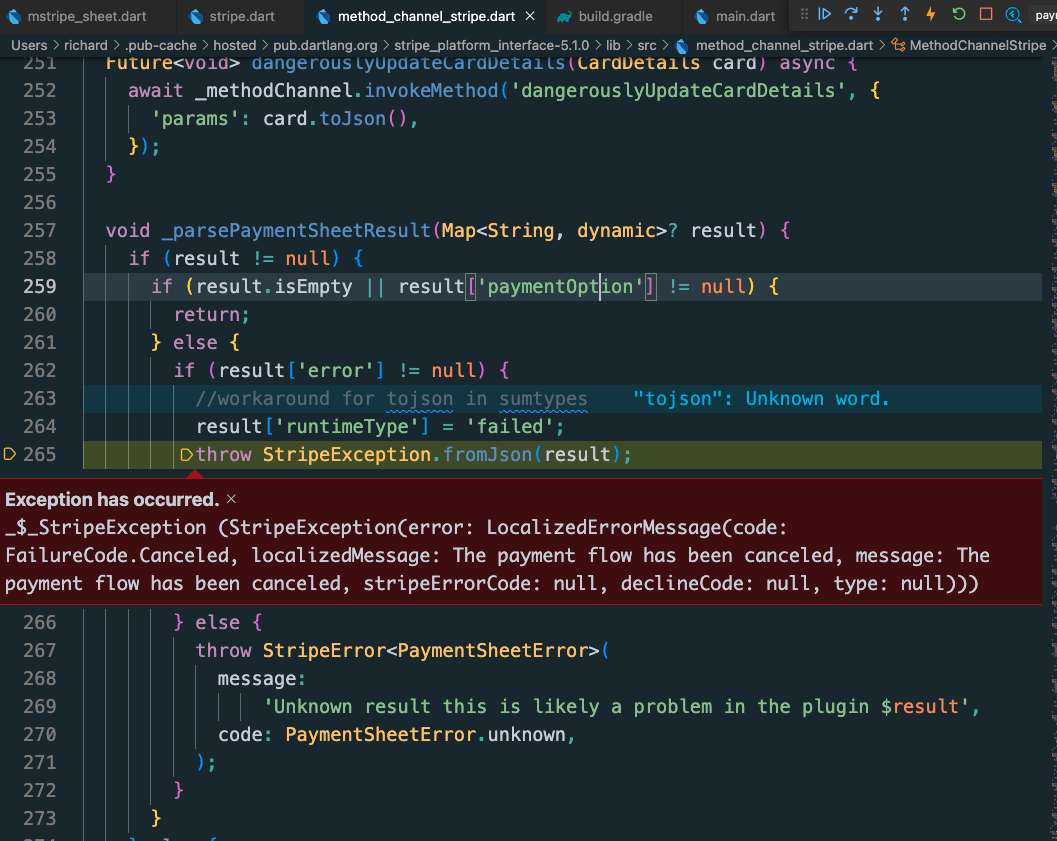Open the .pub-cache breadcrumb segment

(x=160, y=45)
